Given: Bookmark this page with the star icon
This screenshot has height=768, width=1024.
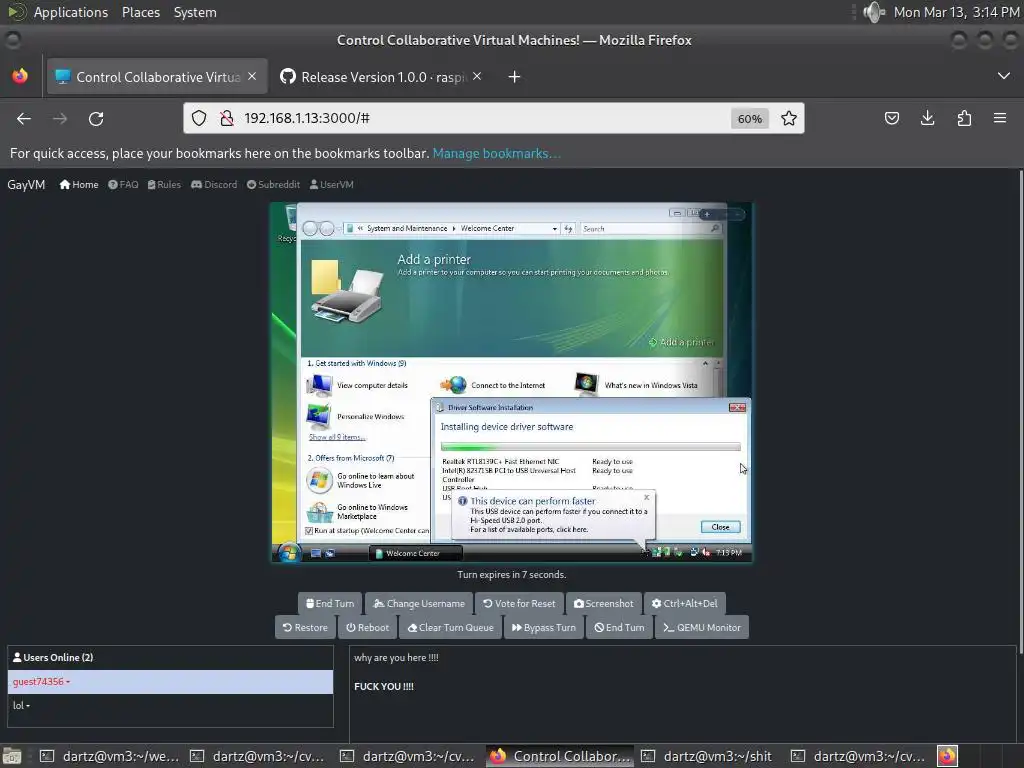Looking at the screenshot, I should tap(789, 118).
